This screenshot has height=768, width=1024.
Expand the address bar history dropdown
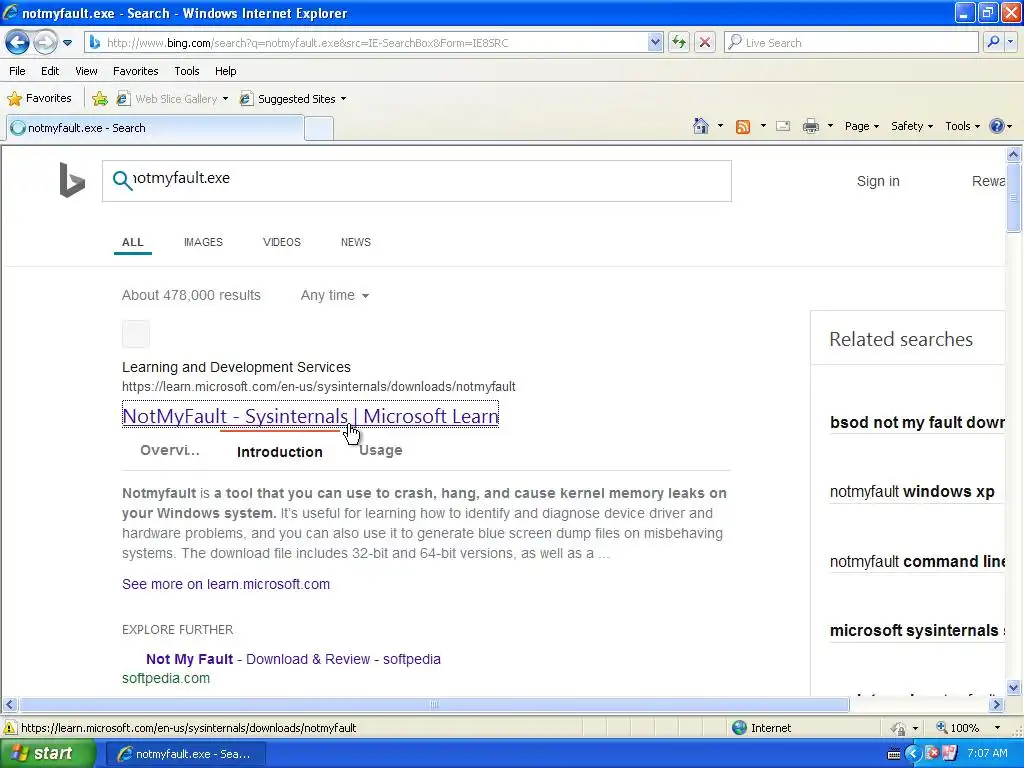click(655, 43)
